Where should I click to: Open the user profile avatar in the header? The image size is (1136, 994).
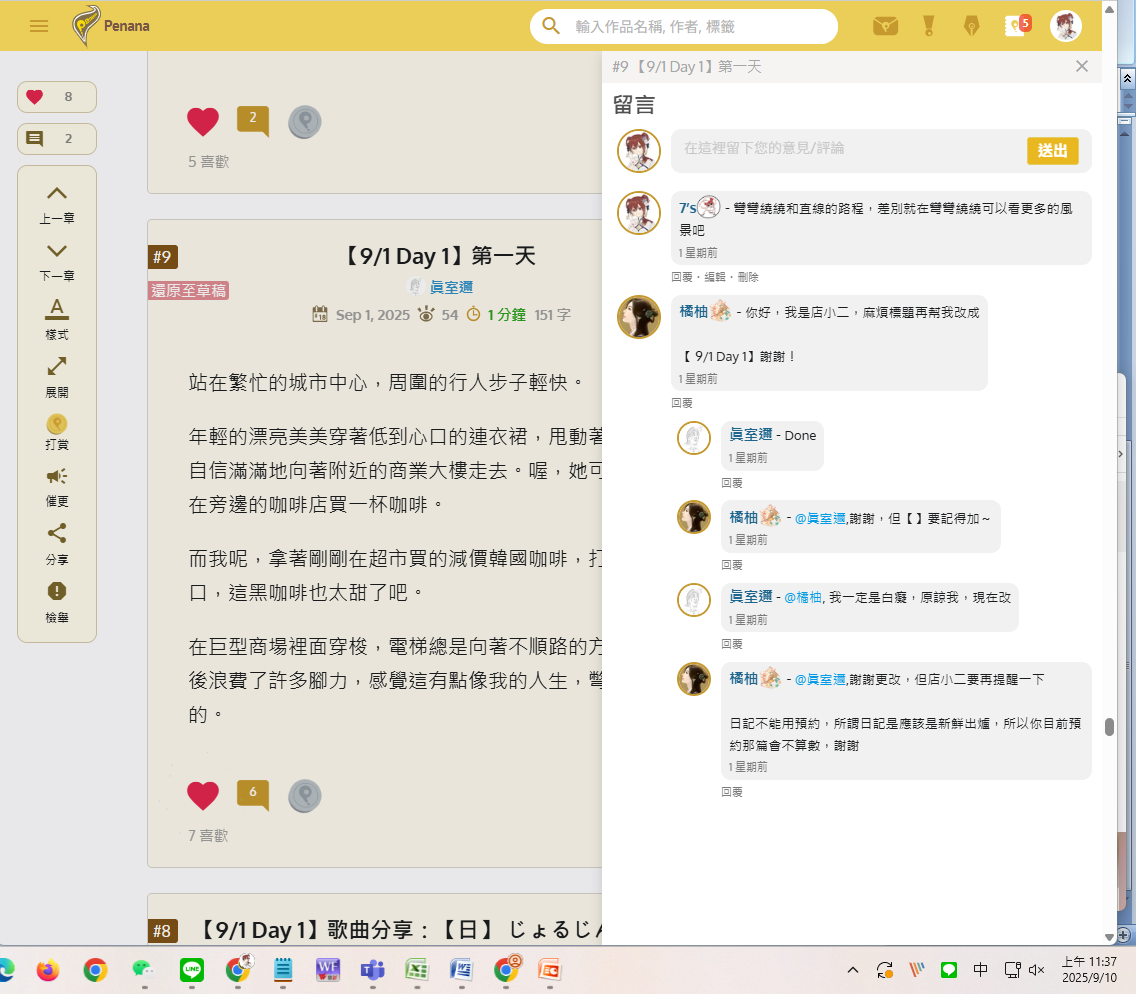(x=1066, y=26)
